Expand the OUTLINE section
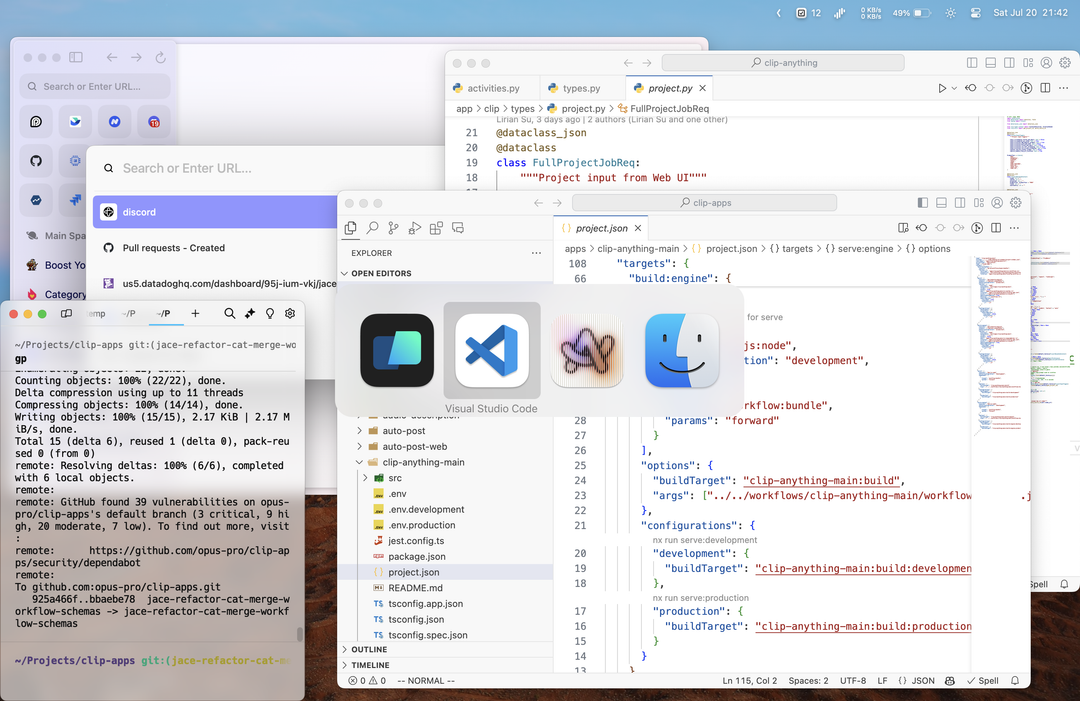 (x=369, y=649)
